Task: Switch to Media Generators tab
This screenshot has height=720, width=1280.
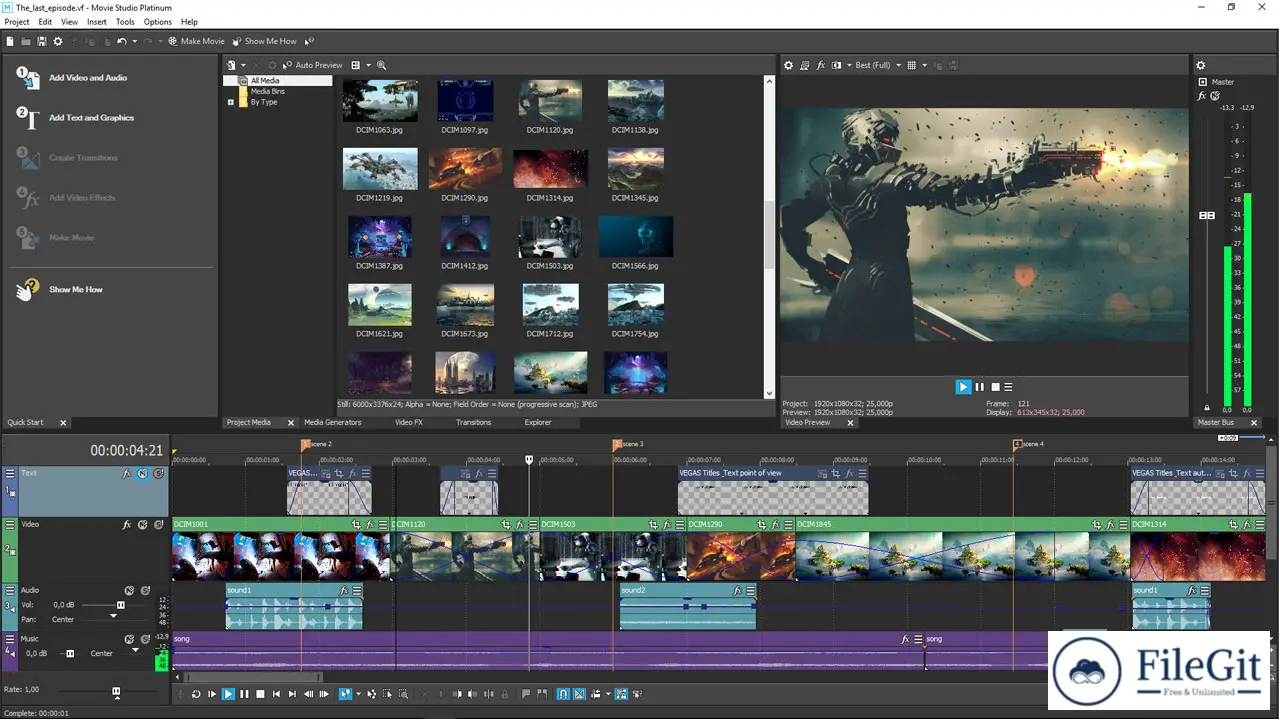Action: point(332,422)
